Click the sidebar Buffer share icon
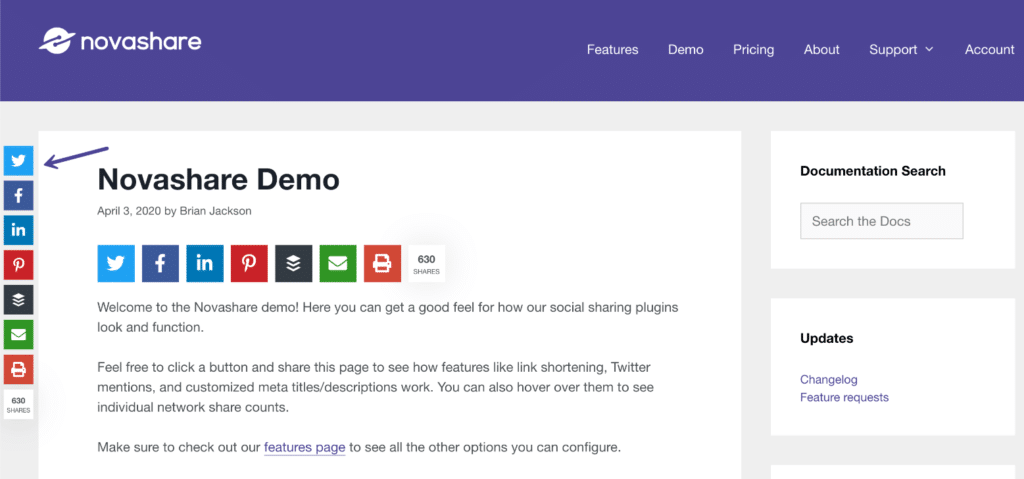 click(18, 299)
